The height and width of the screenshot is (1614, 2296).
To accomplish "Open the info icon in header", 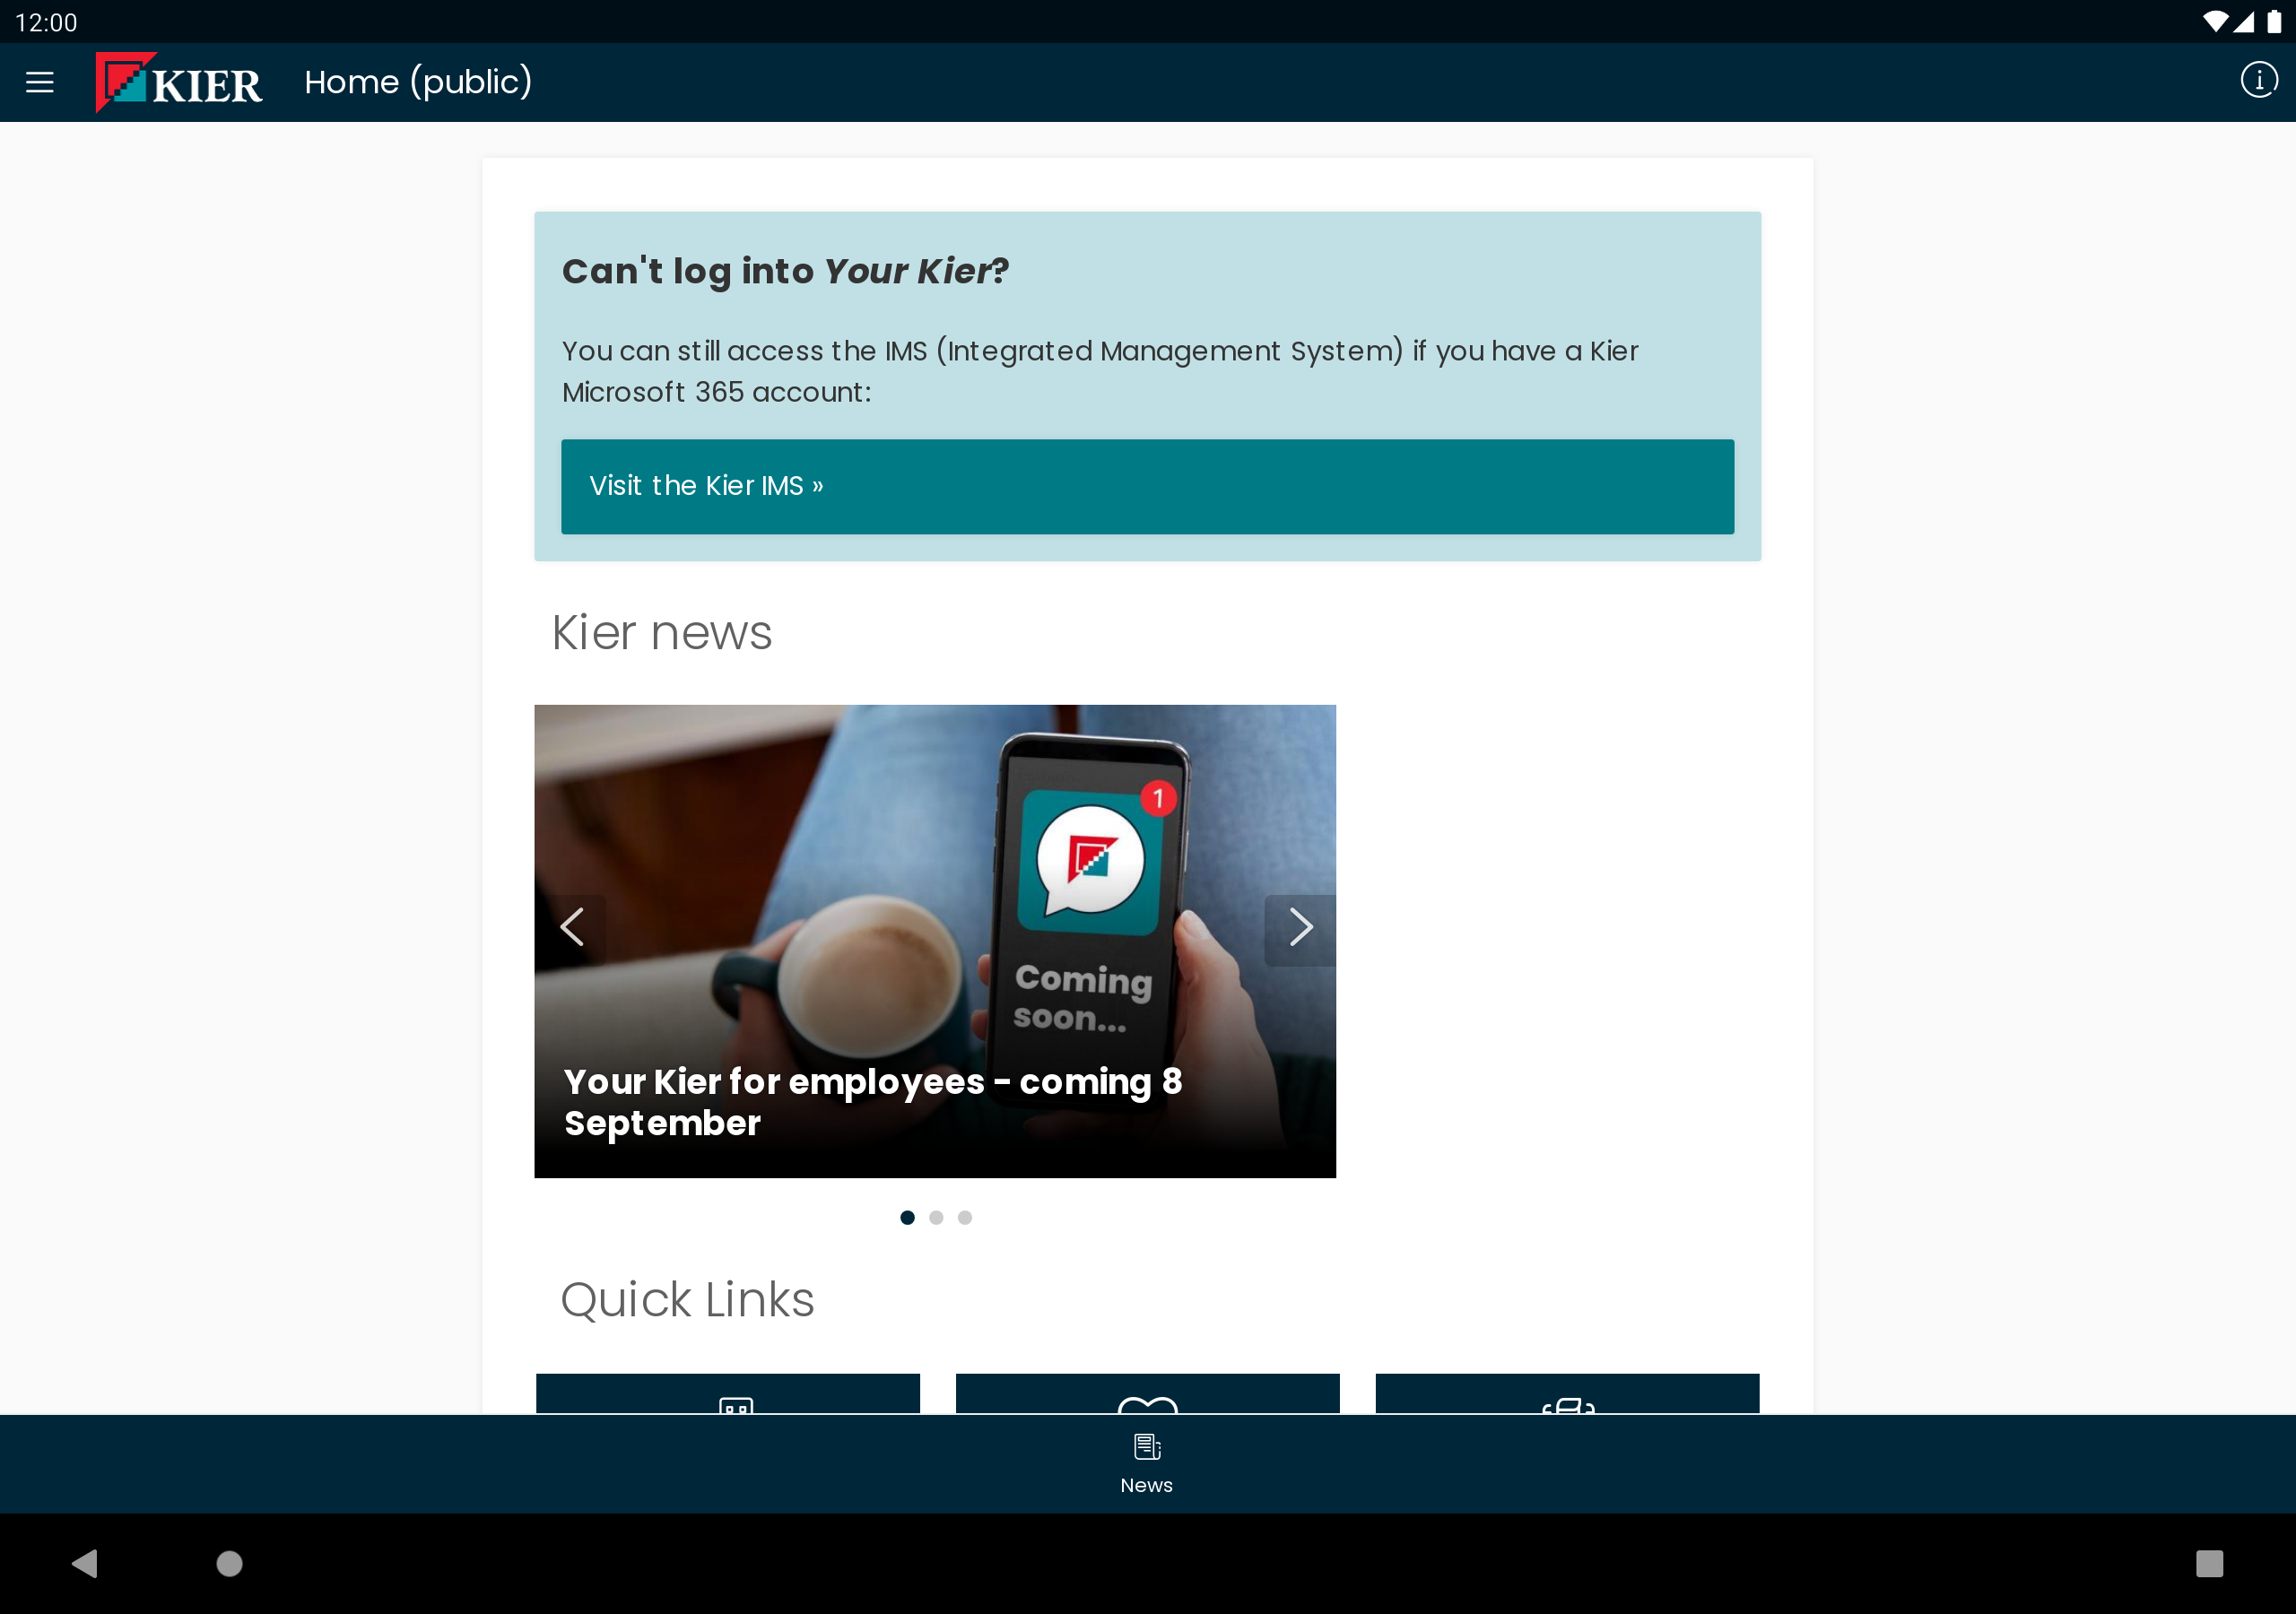I will tap(2258, 80).
